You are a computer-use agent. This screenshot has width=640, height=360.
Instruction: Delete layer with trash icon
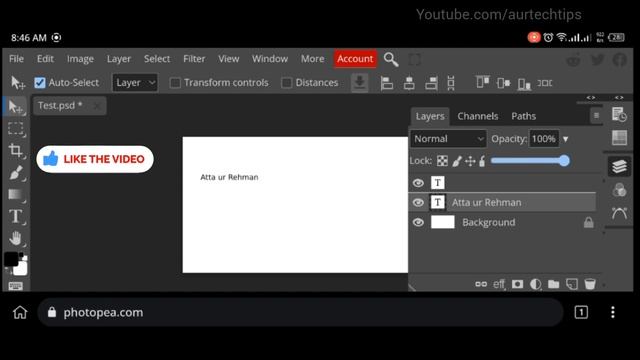pyautogui.click(x=590, y=284)
